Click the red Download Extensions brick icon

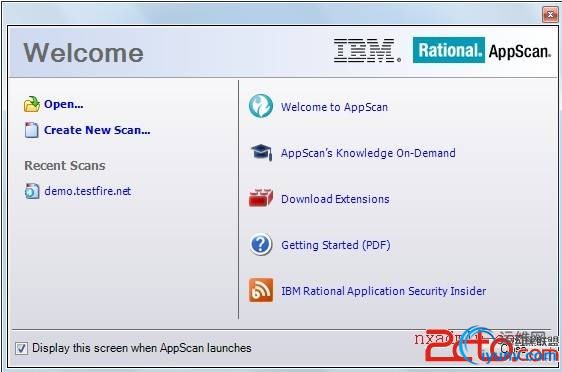pos(261,197)
